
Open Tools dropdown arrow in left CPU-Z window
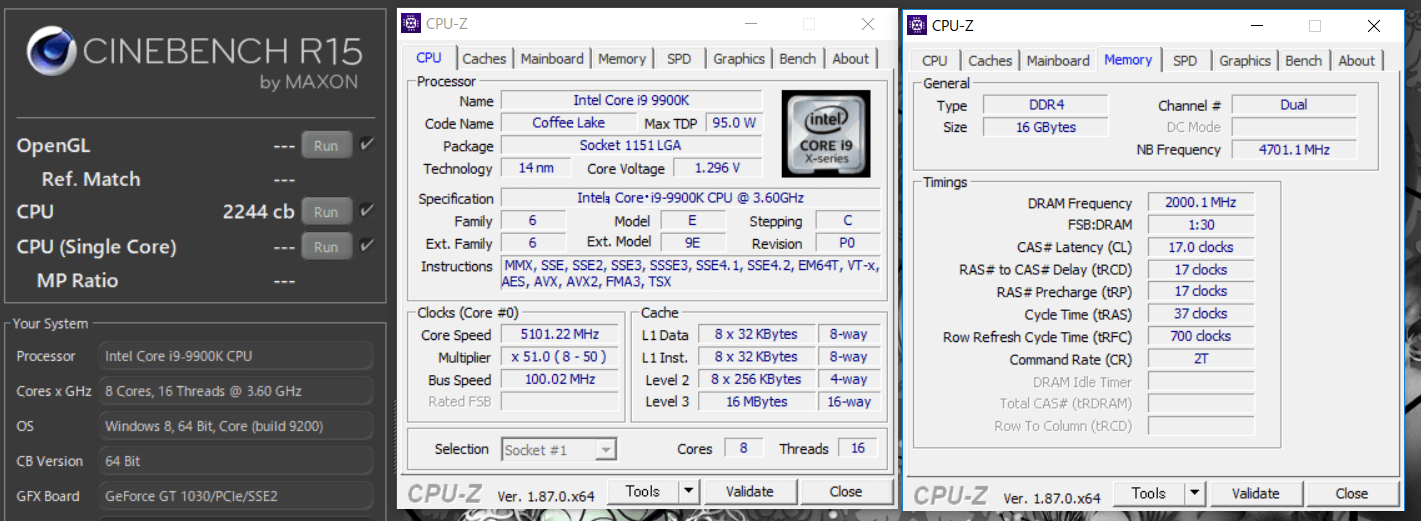[x=688, y=491]
